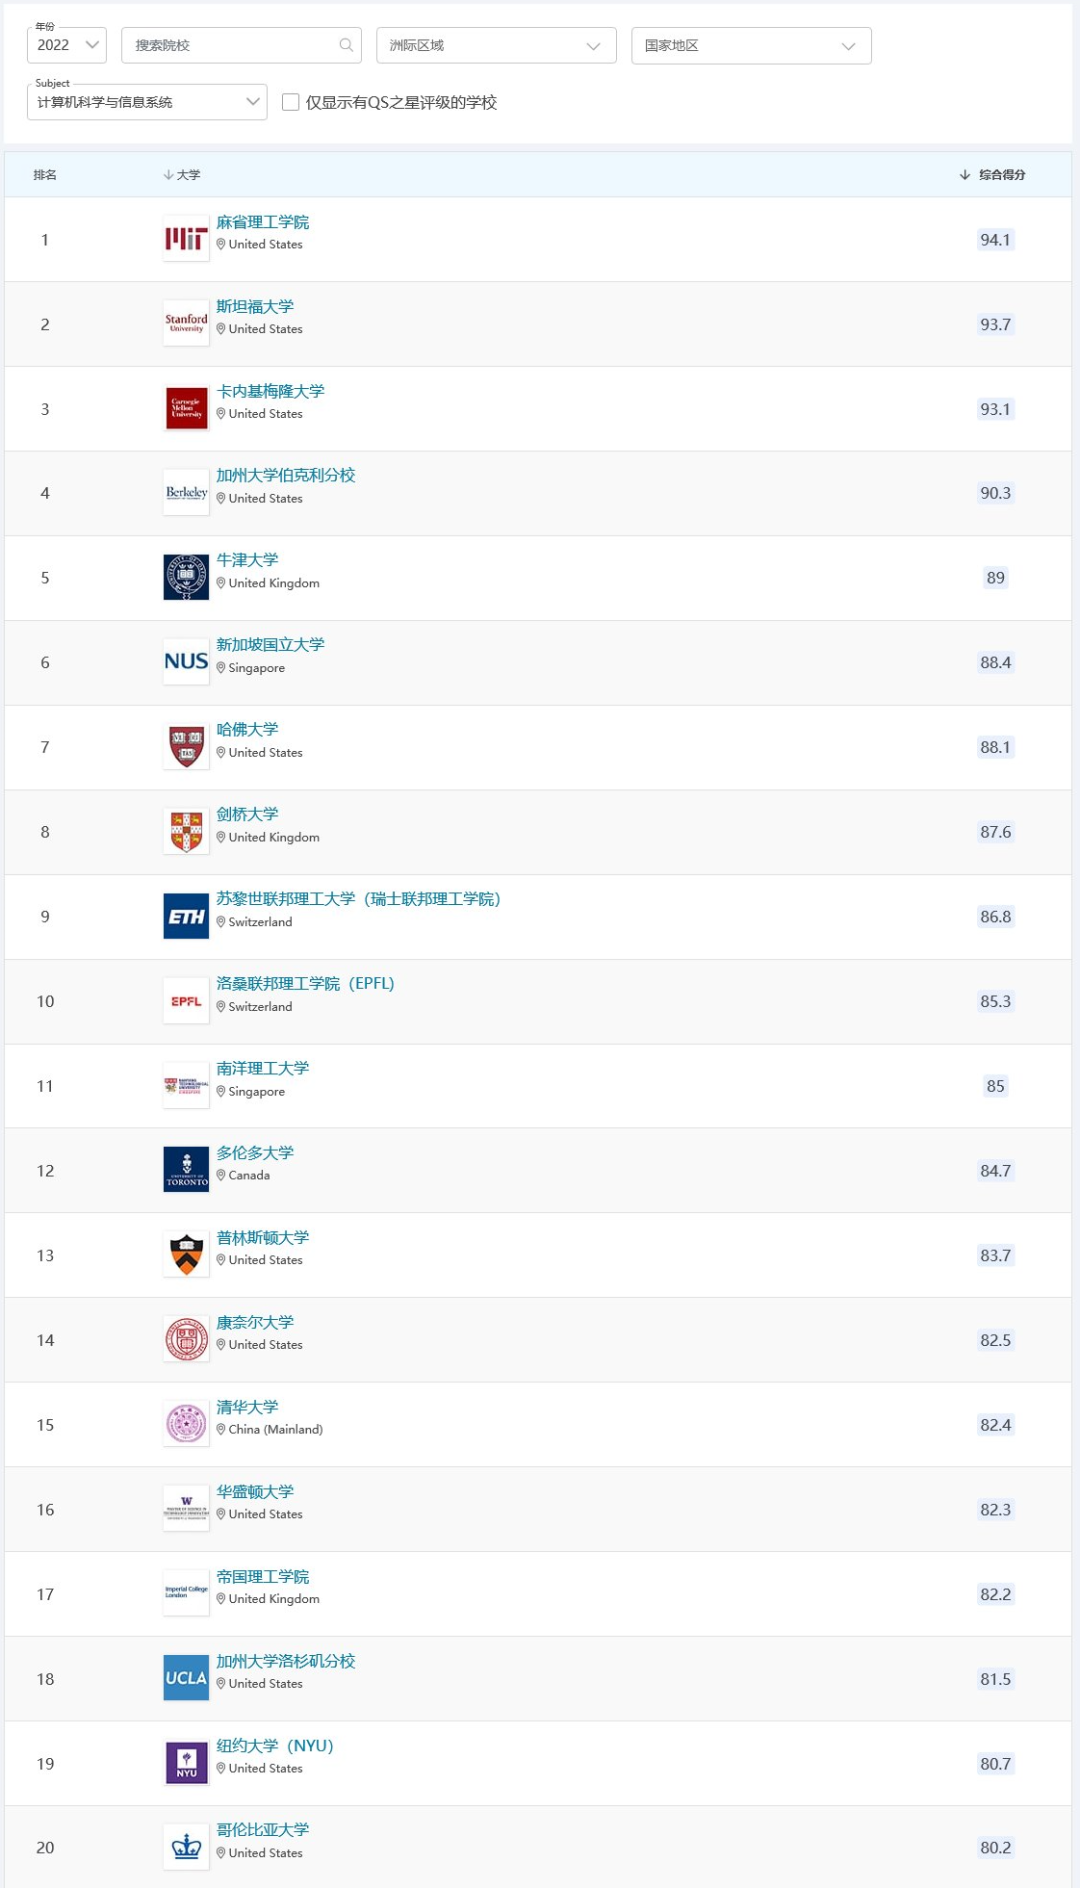Expand the 国家地区 country dropdown

point(751,45)
